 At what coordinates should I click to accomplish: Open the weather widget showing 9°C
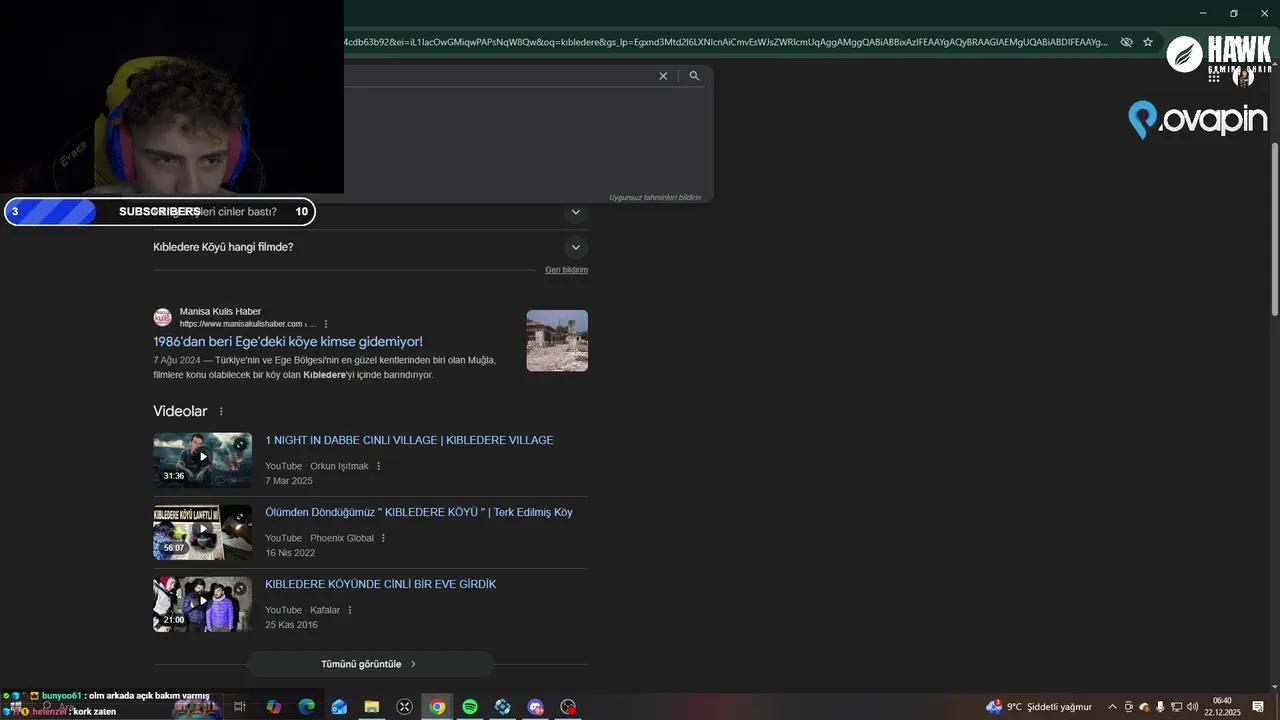1039,707
